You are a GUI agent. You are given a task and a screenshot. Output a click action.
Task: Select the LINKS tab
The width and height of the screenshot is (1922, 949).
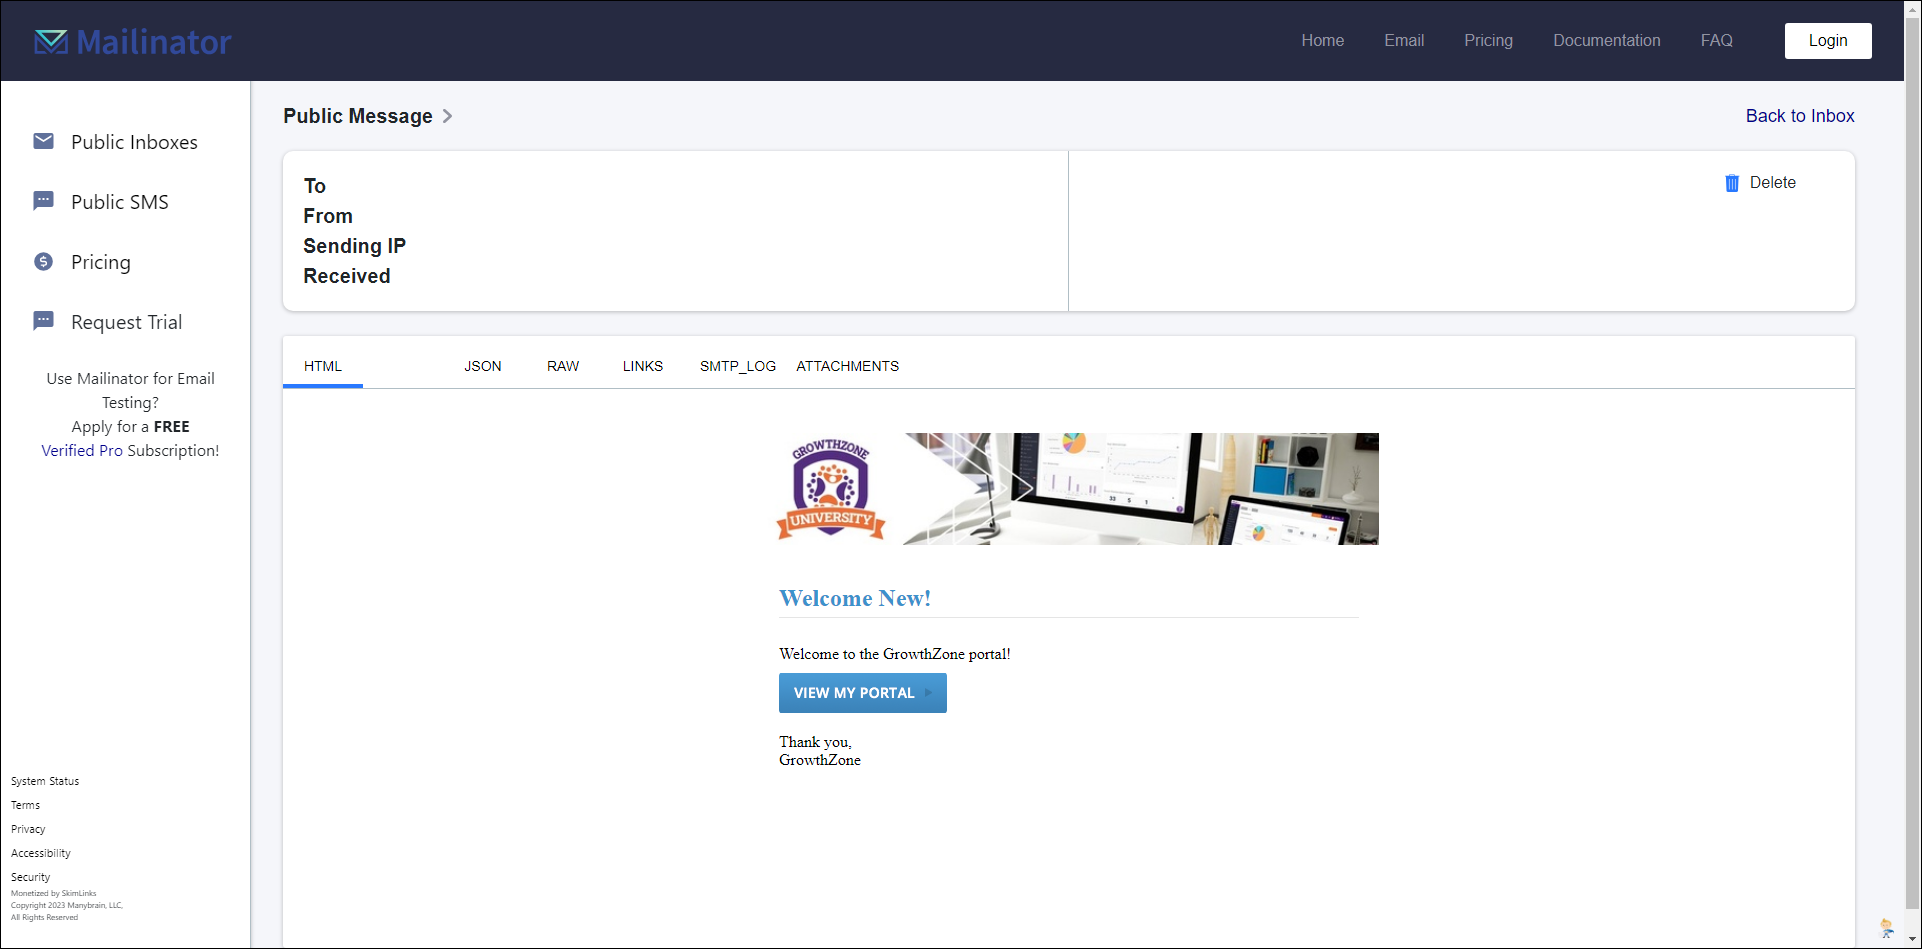pyautogui.click(x=643, y=366)
